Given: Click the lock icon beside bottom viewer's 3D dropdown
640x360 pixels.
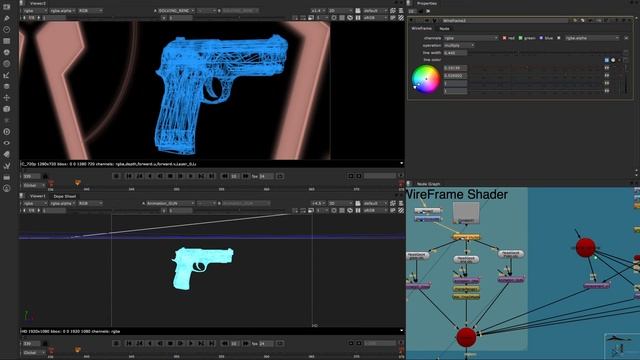Looking at the screenshot, I should pos(358,203).
